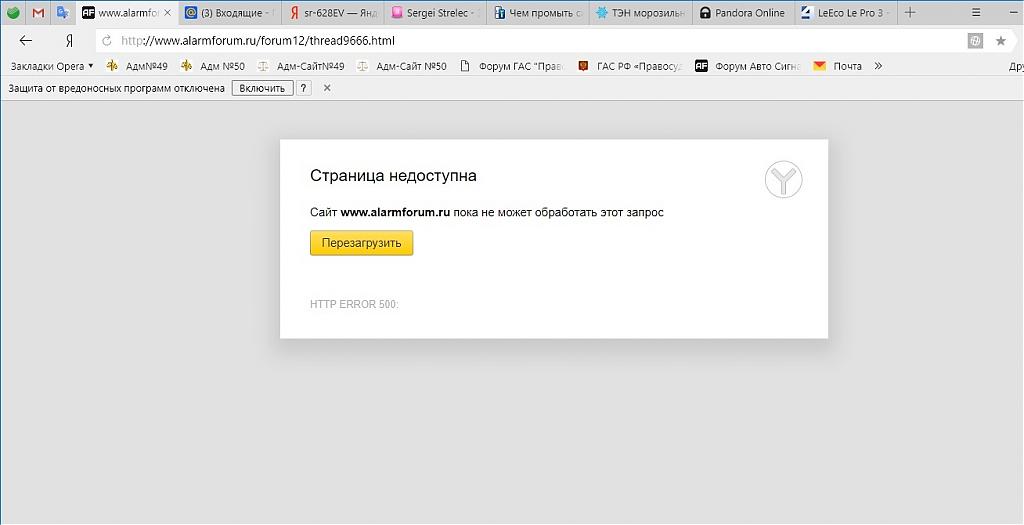Open the pinned translator tab

tap(62, 13)
